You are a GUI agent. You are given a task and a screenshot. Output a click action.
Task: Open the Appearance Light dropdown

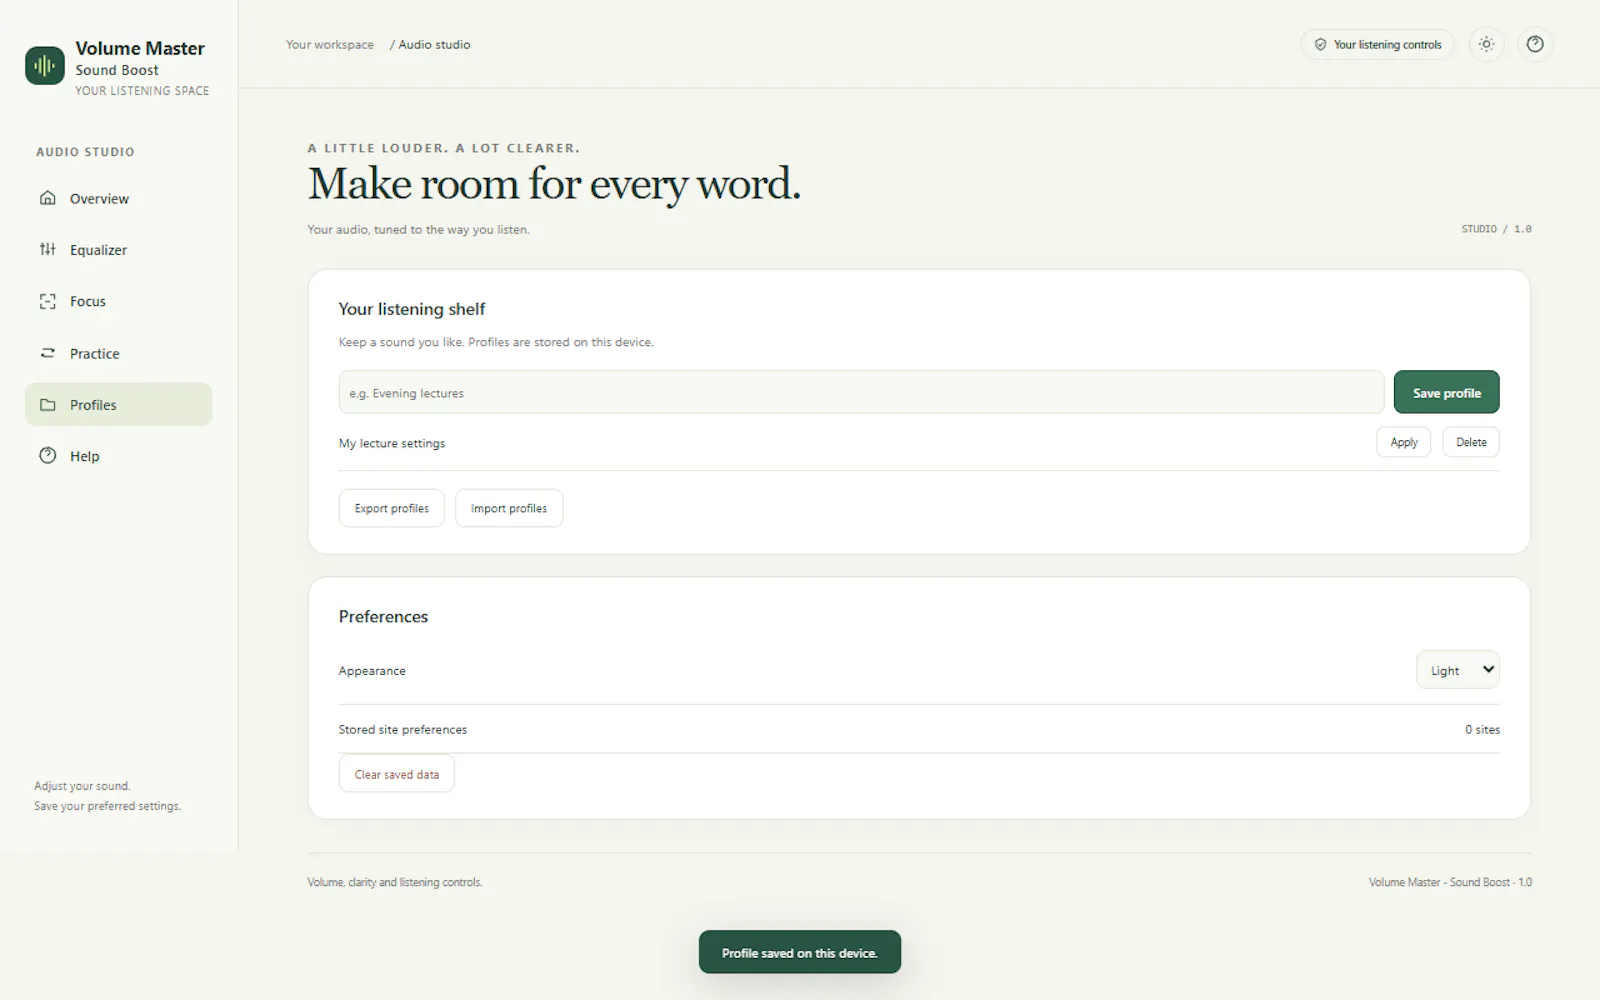(x=1457, y=670)
